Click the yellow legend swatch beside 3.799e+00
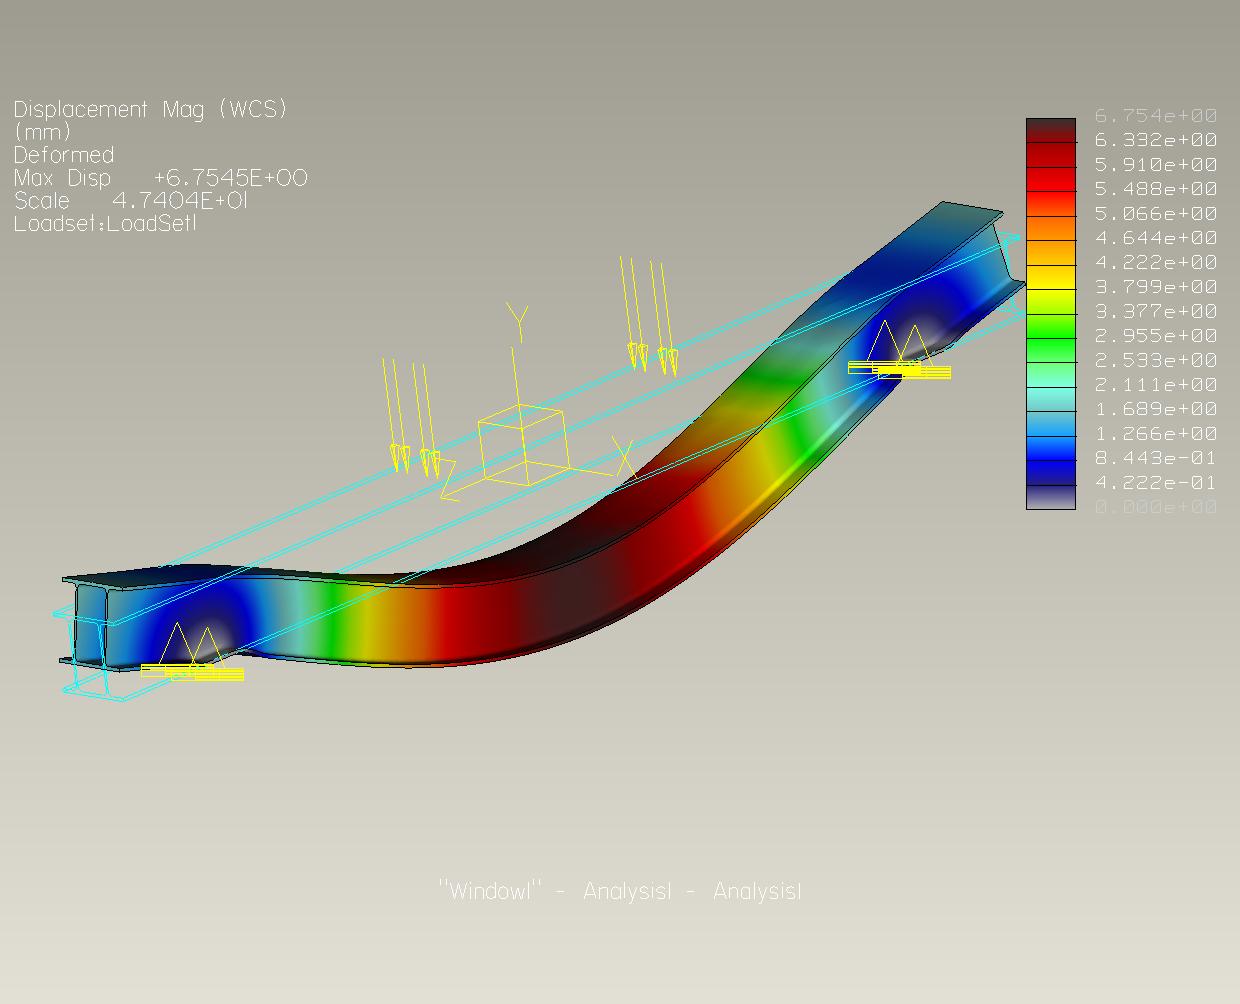Screen dimensions: 1240x1004 click(x=1051, y=277)
